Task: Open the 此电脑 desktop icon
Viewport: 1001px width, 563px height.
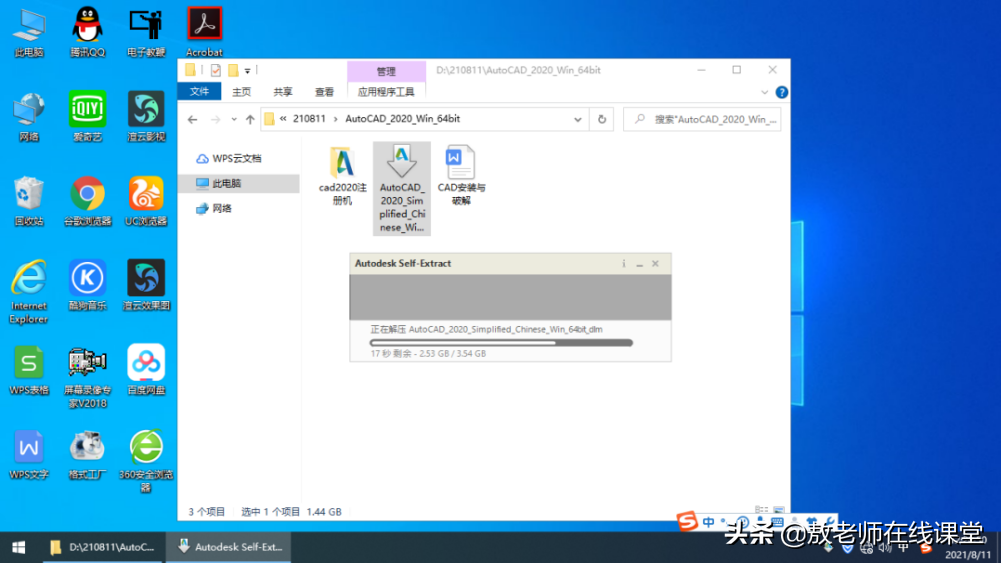Action: [29, 33]
